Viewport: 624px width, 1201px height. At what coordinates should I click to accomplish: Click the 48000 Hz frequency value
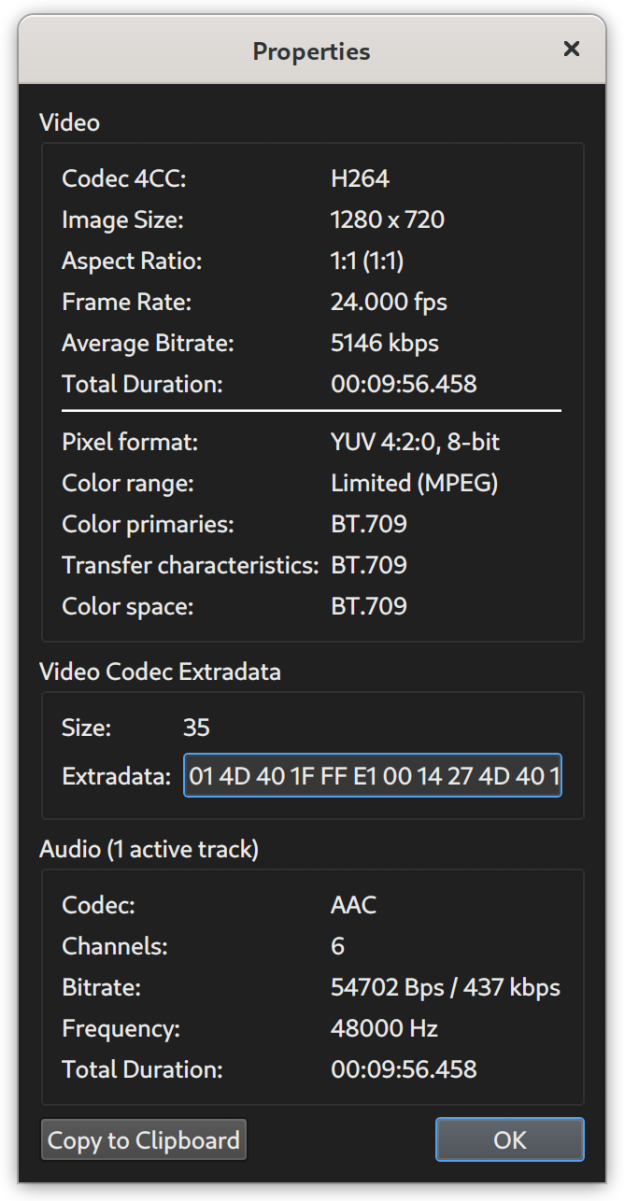point(384,1029)
